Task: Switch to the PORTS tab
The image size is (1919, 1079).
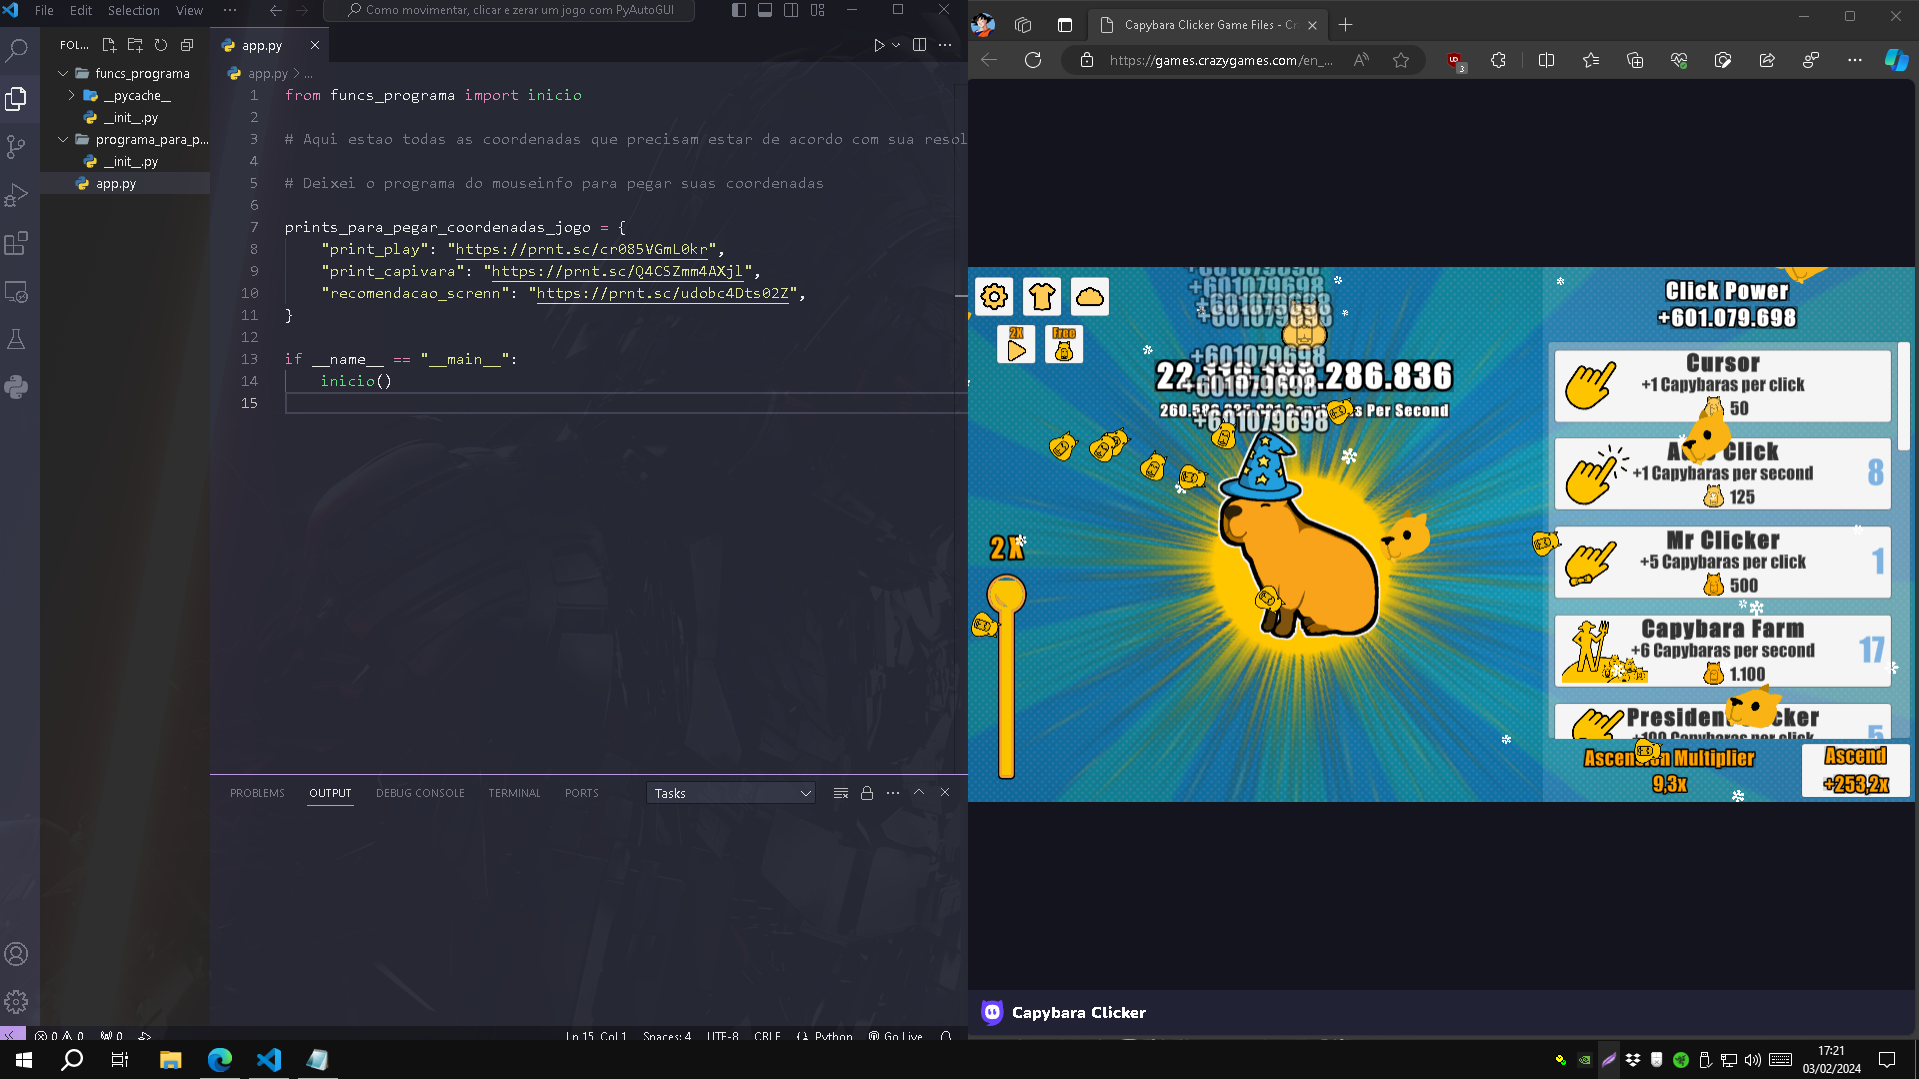Action: click(581, 793)
